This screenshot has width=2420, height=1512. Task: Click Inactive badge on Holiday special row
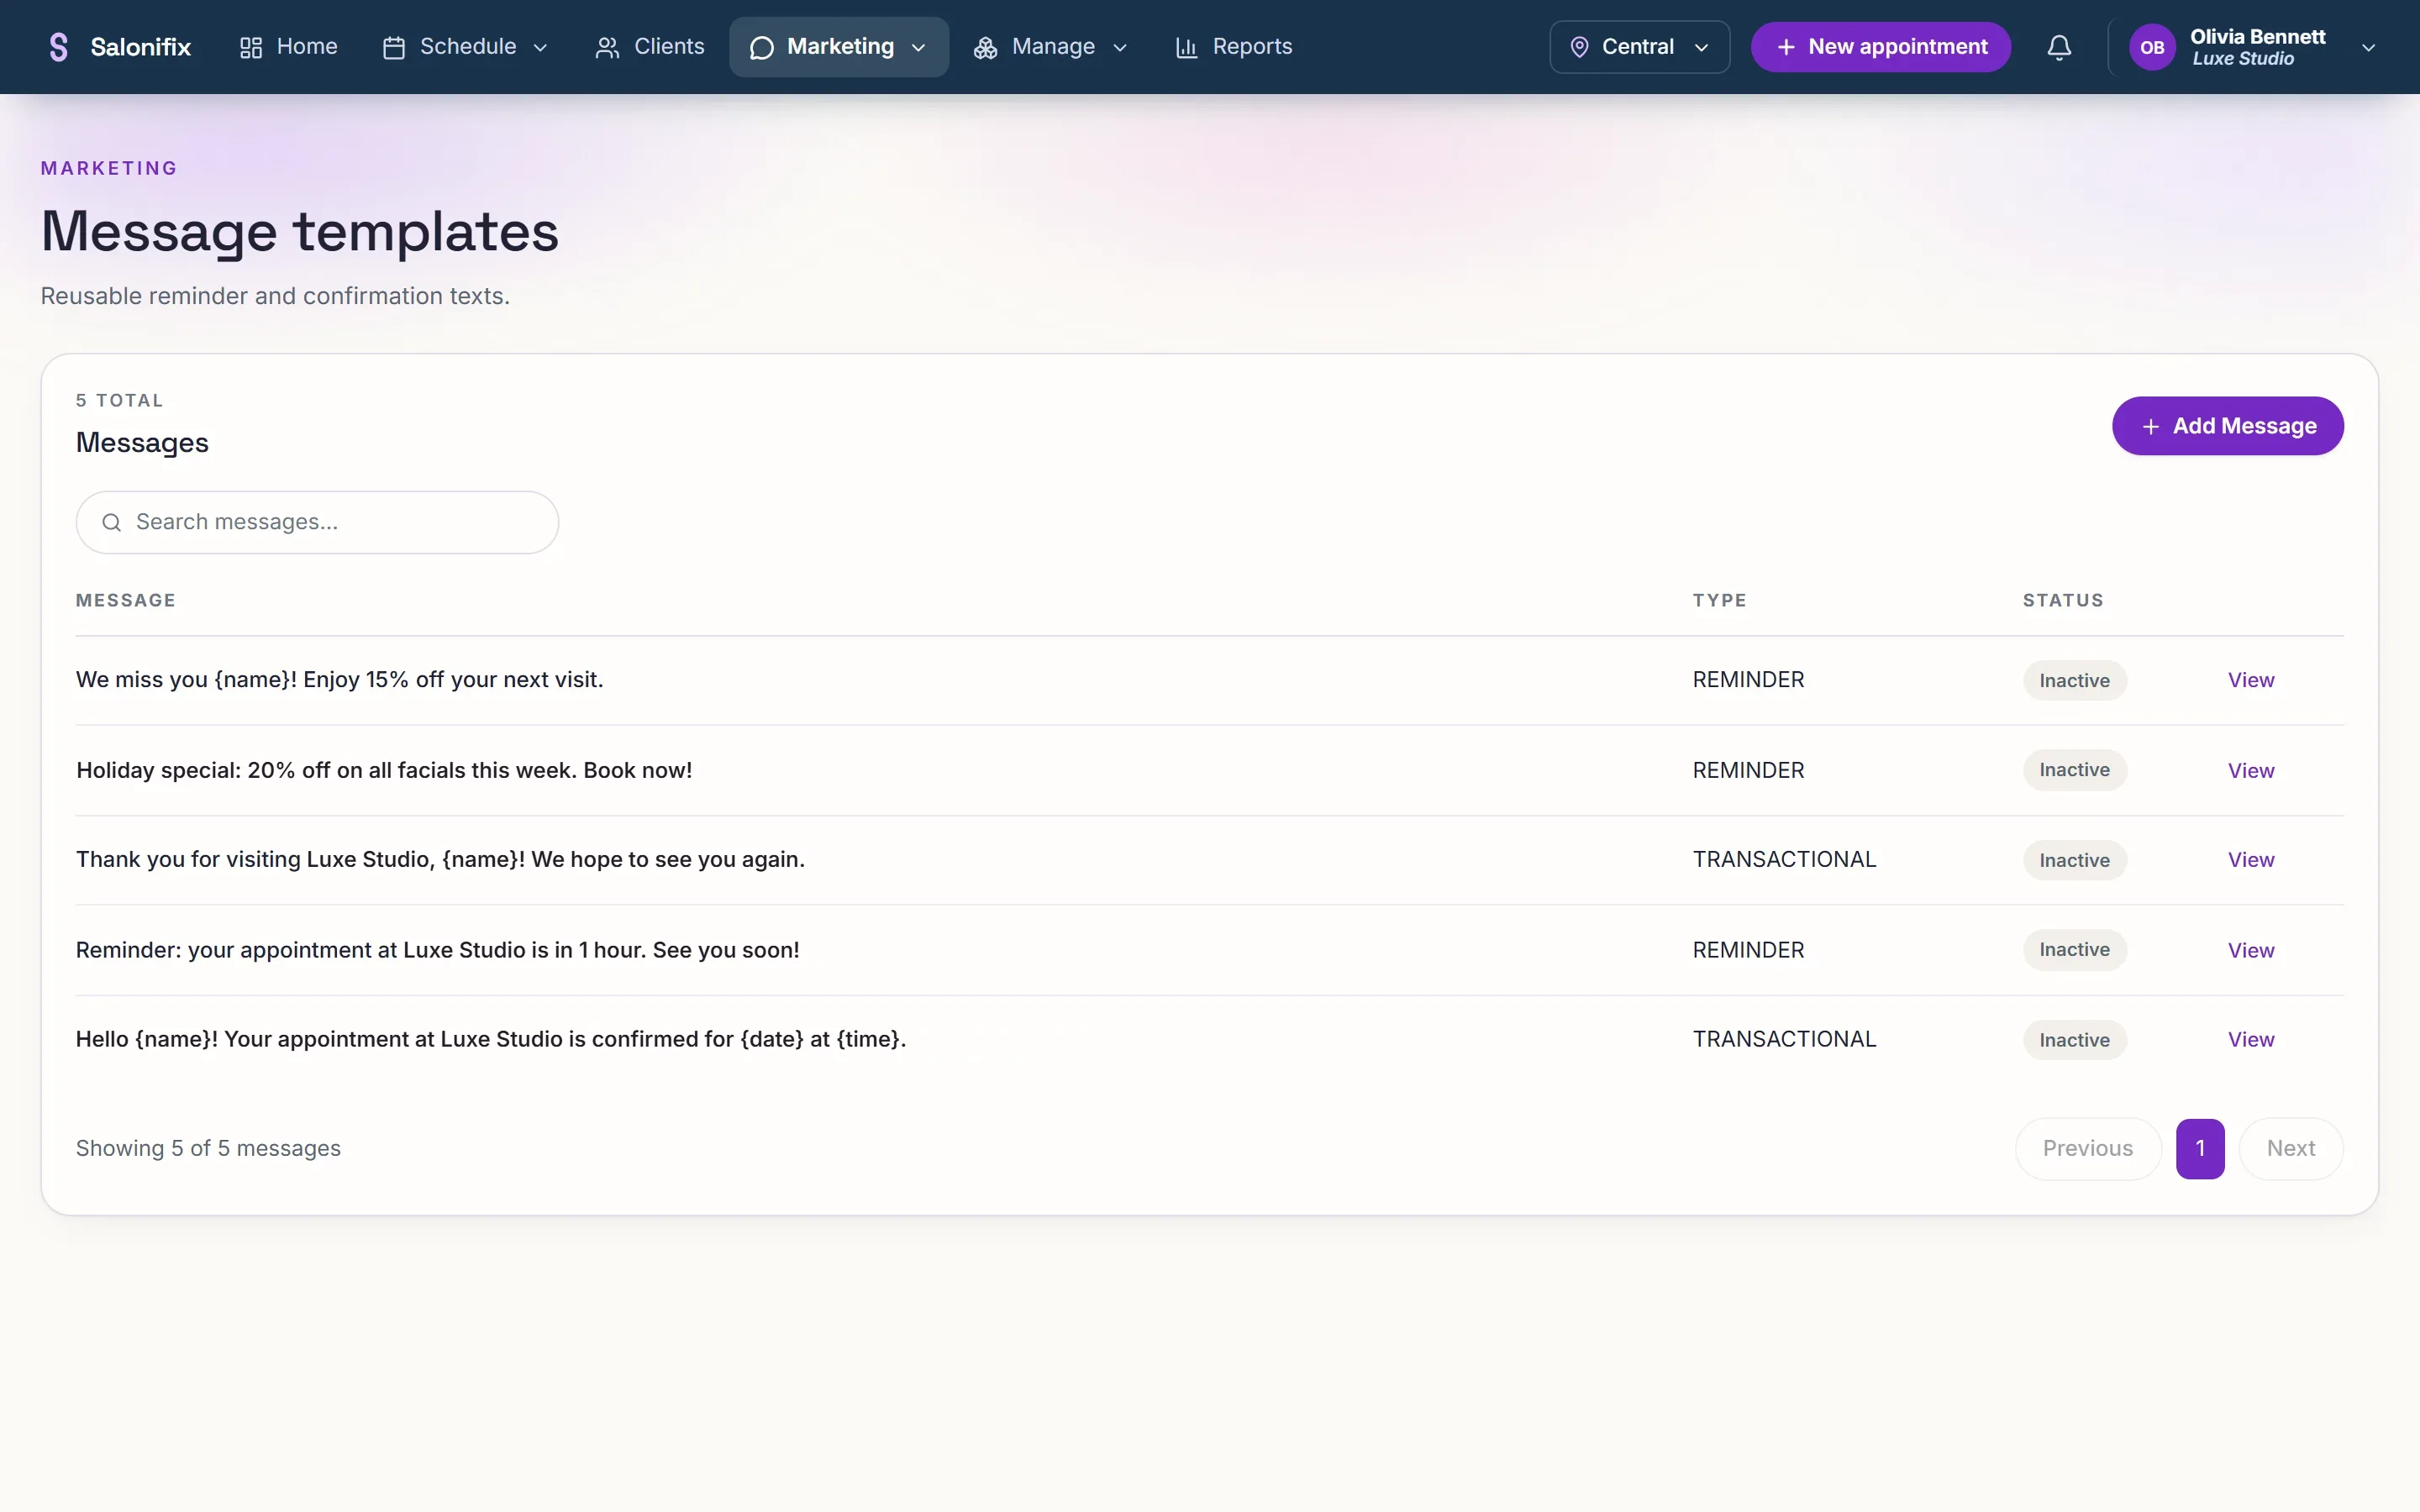2074,770
